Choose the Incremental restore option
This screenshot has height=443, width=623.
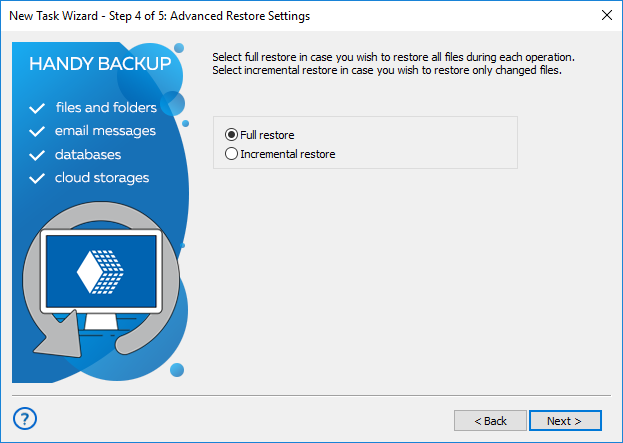pyautogui.click(x=232, y=154)
